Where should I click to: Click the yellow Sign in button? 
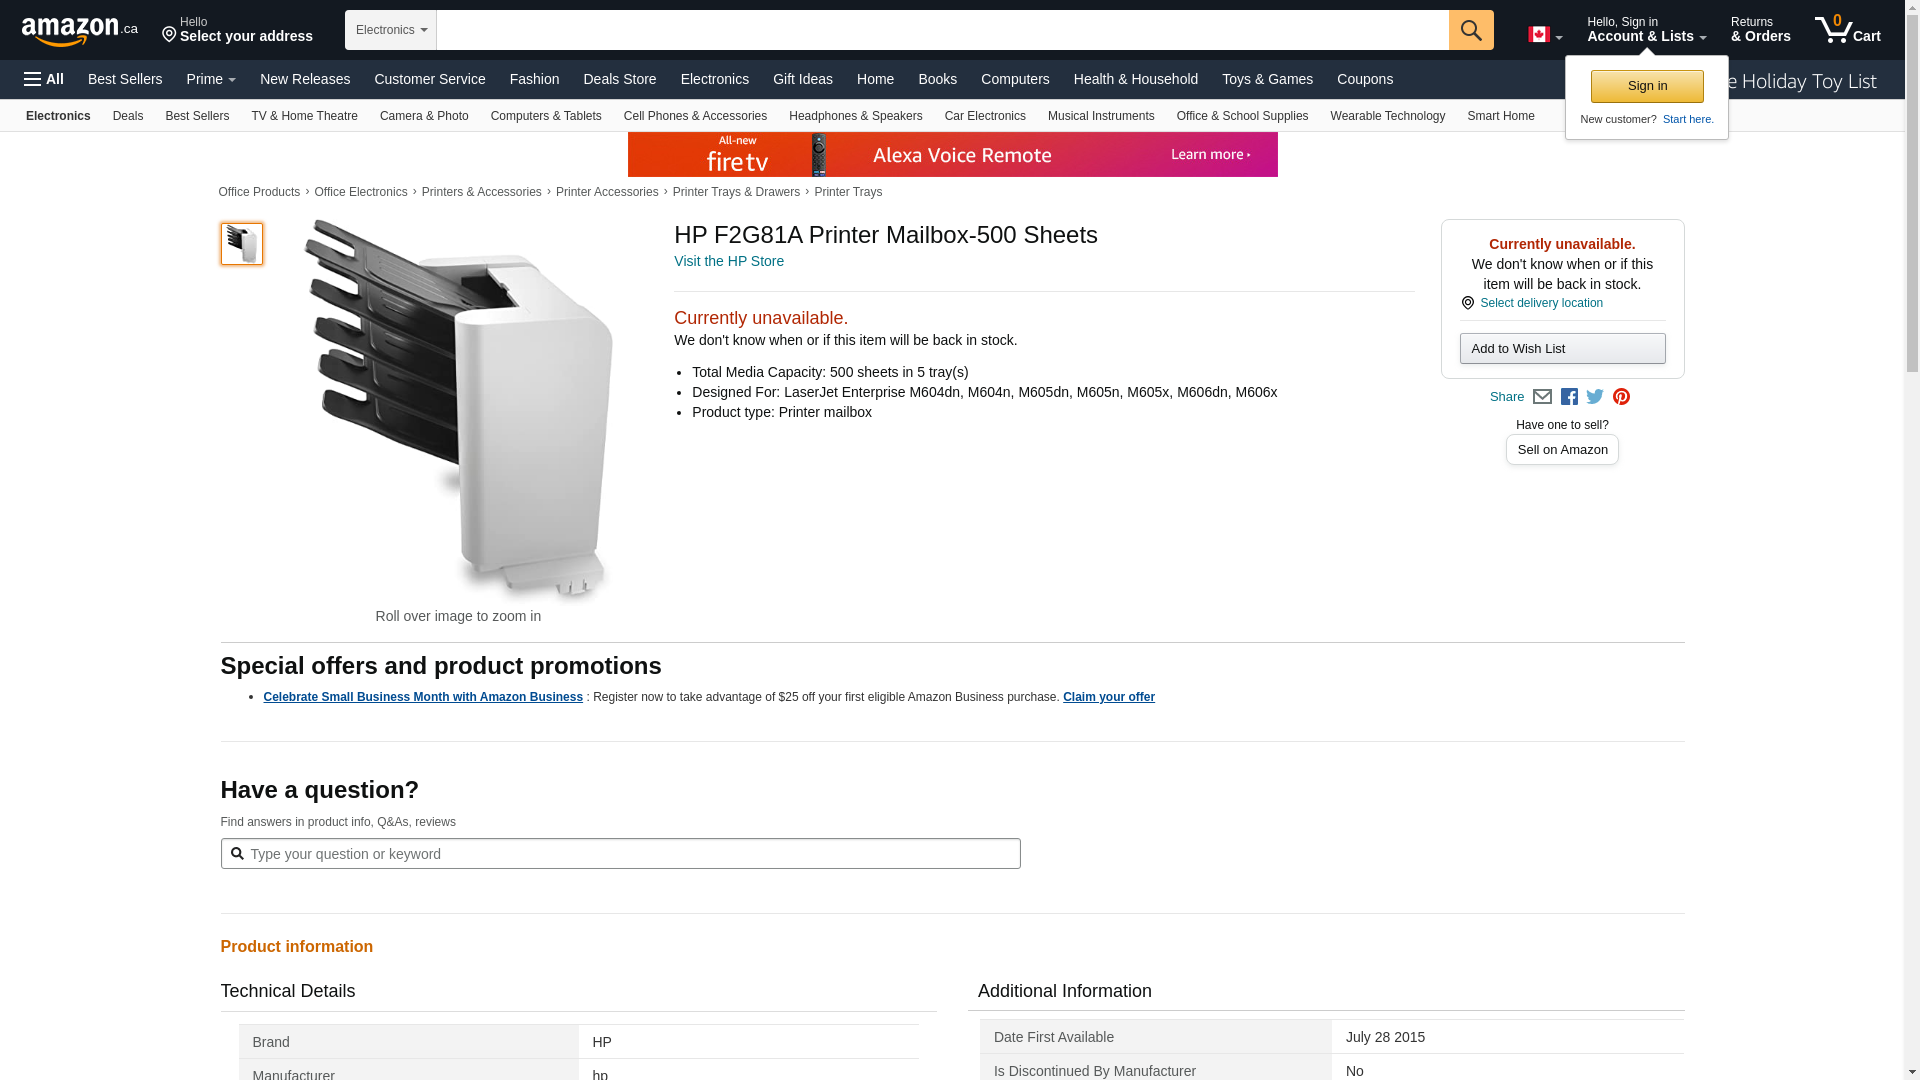[1647, 86]
